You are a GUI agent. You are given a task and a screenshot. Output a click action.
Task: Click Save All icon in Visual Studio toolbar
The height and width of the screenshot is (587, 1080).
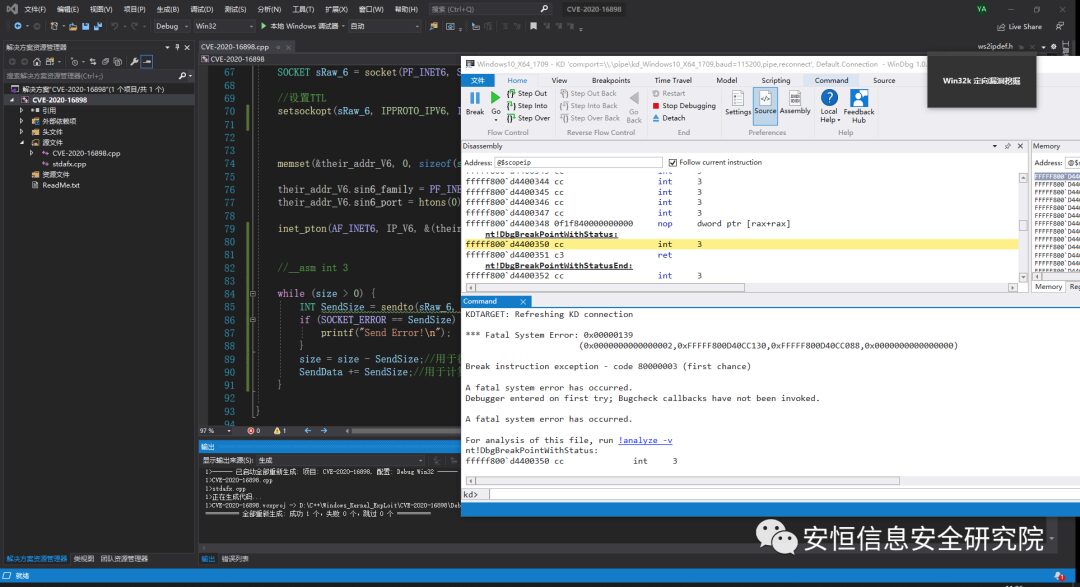pyautogui.click(x=97, y=26)
